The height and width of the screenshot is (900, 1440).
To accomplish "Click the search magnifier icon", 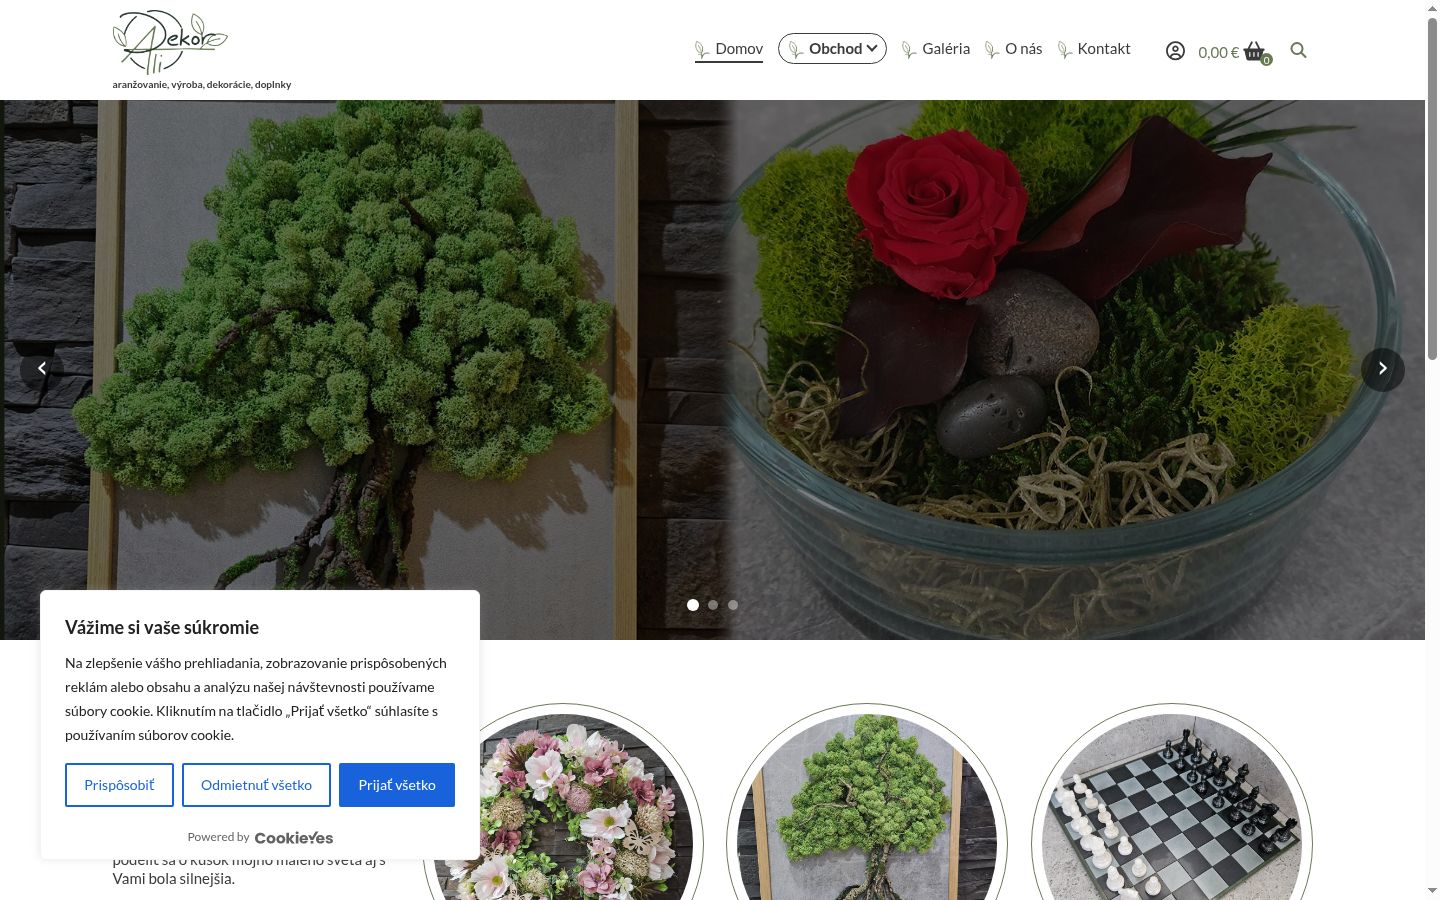I will pos(1299,50).
